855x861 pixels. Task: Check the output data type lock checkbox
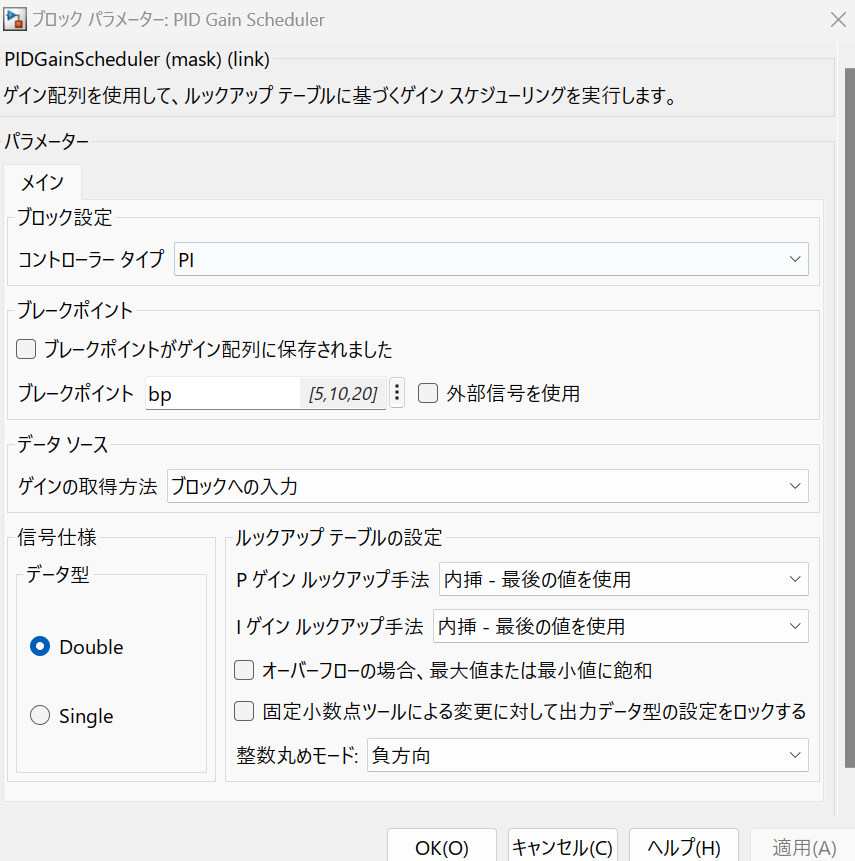(244, 711)
